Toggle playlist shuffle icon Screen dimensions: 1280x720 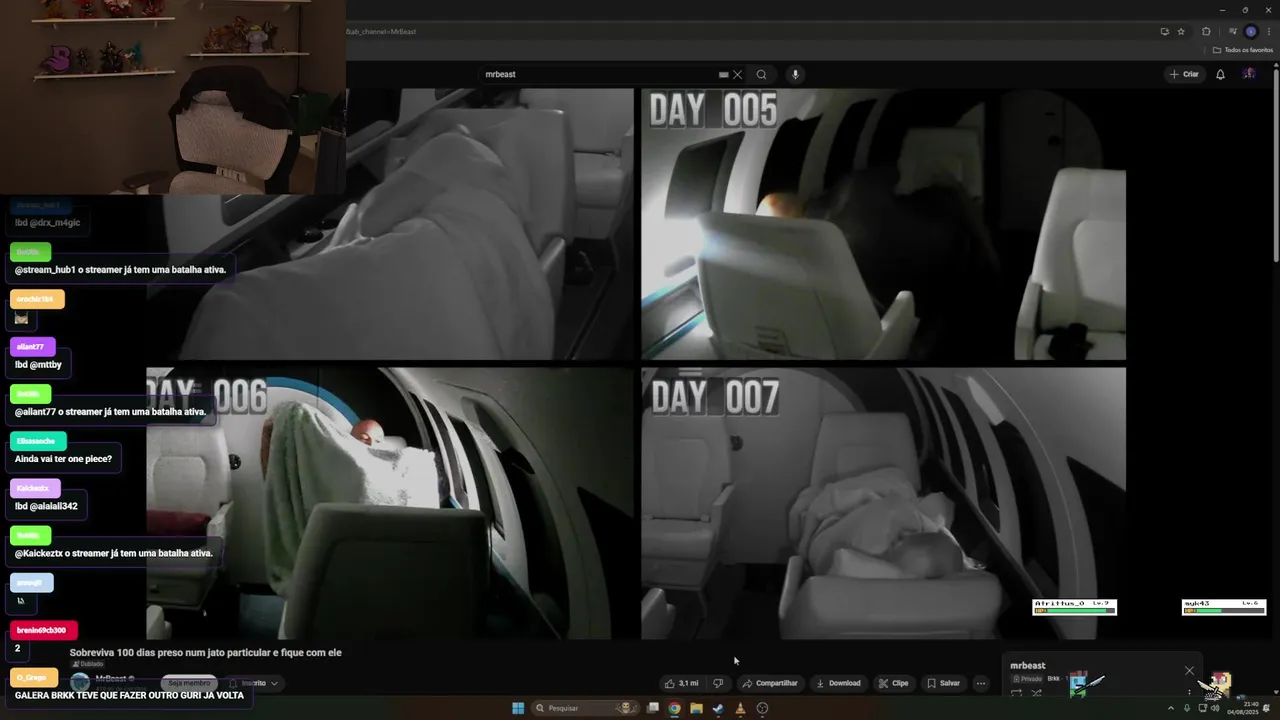pyautogui.click(x=1037, y=692)
